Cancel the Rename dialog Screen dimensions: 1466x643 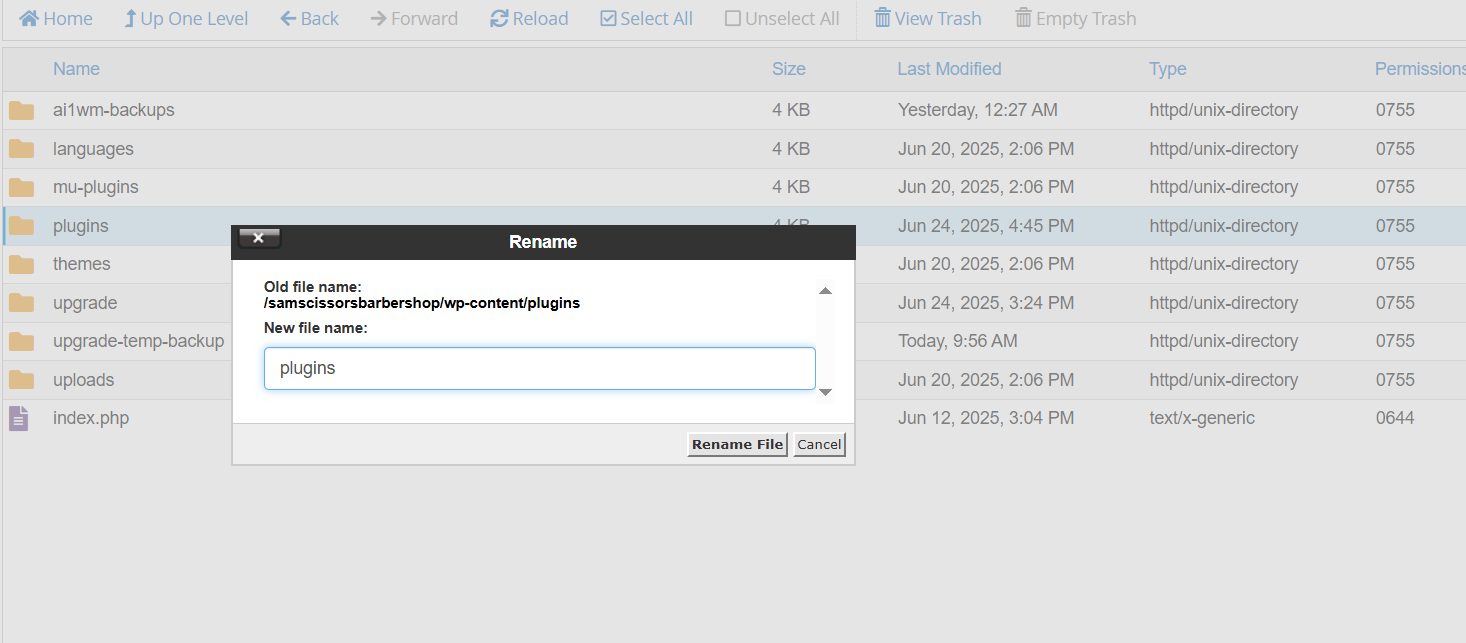click(819, 444)
